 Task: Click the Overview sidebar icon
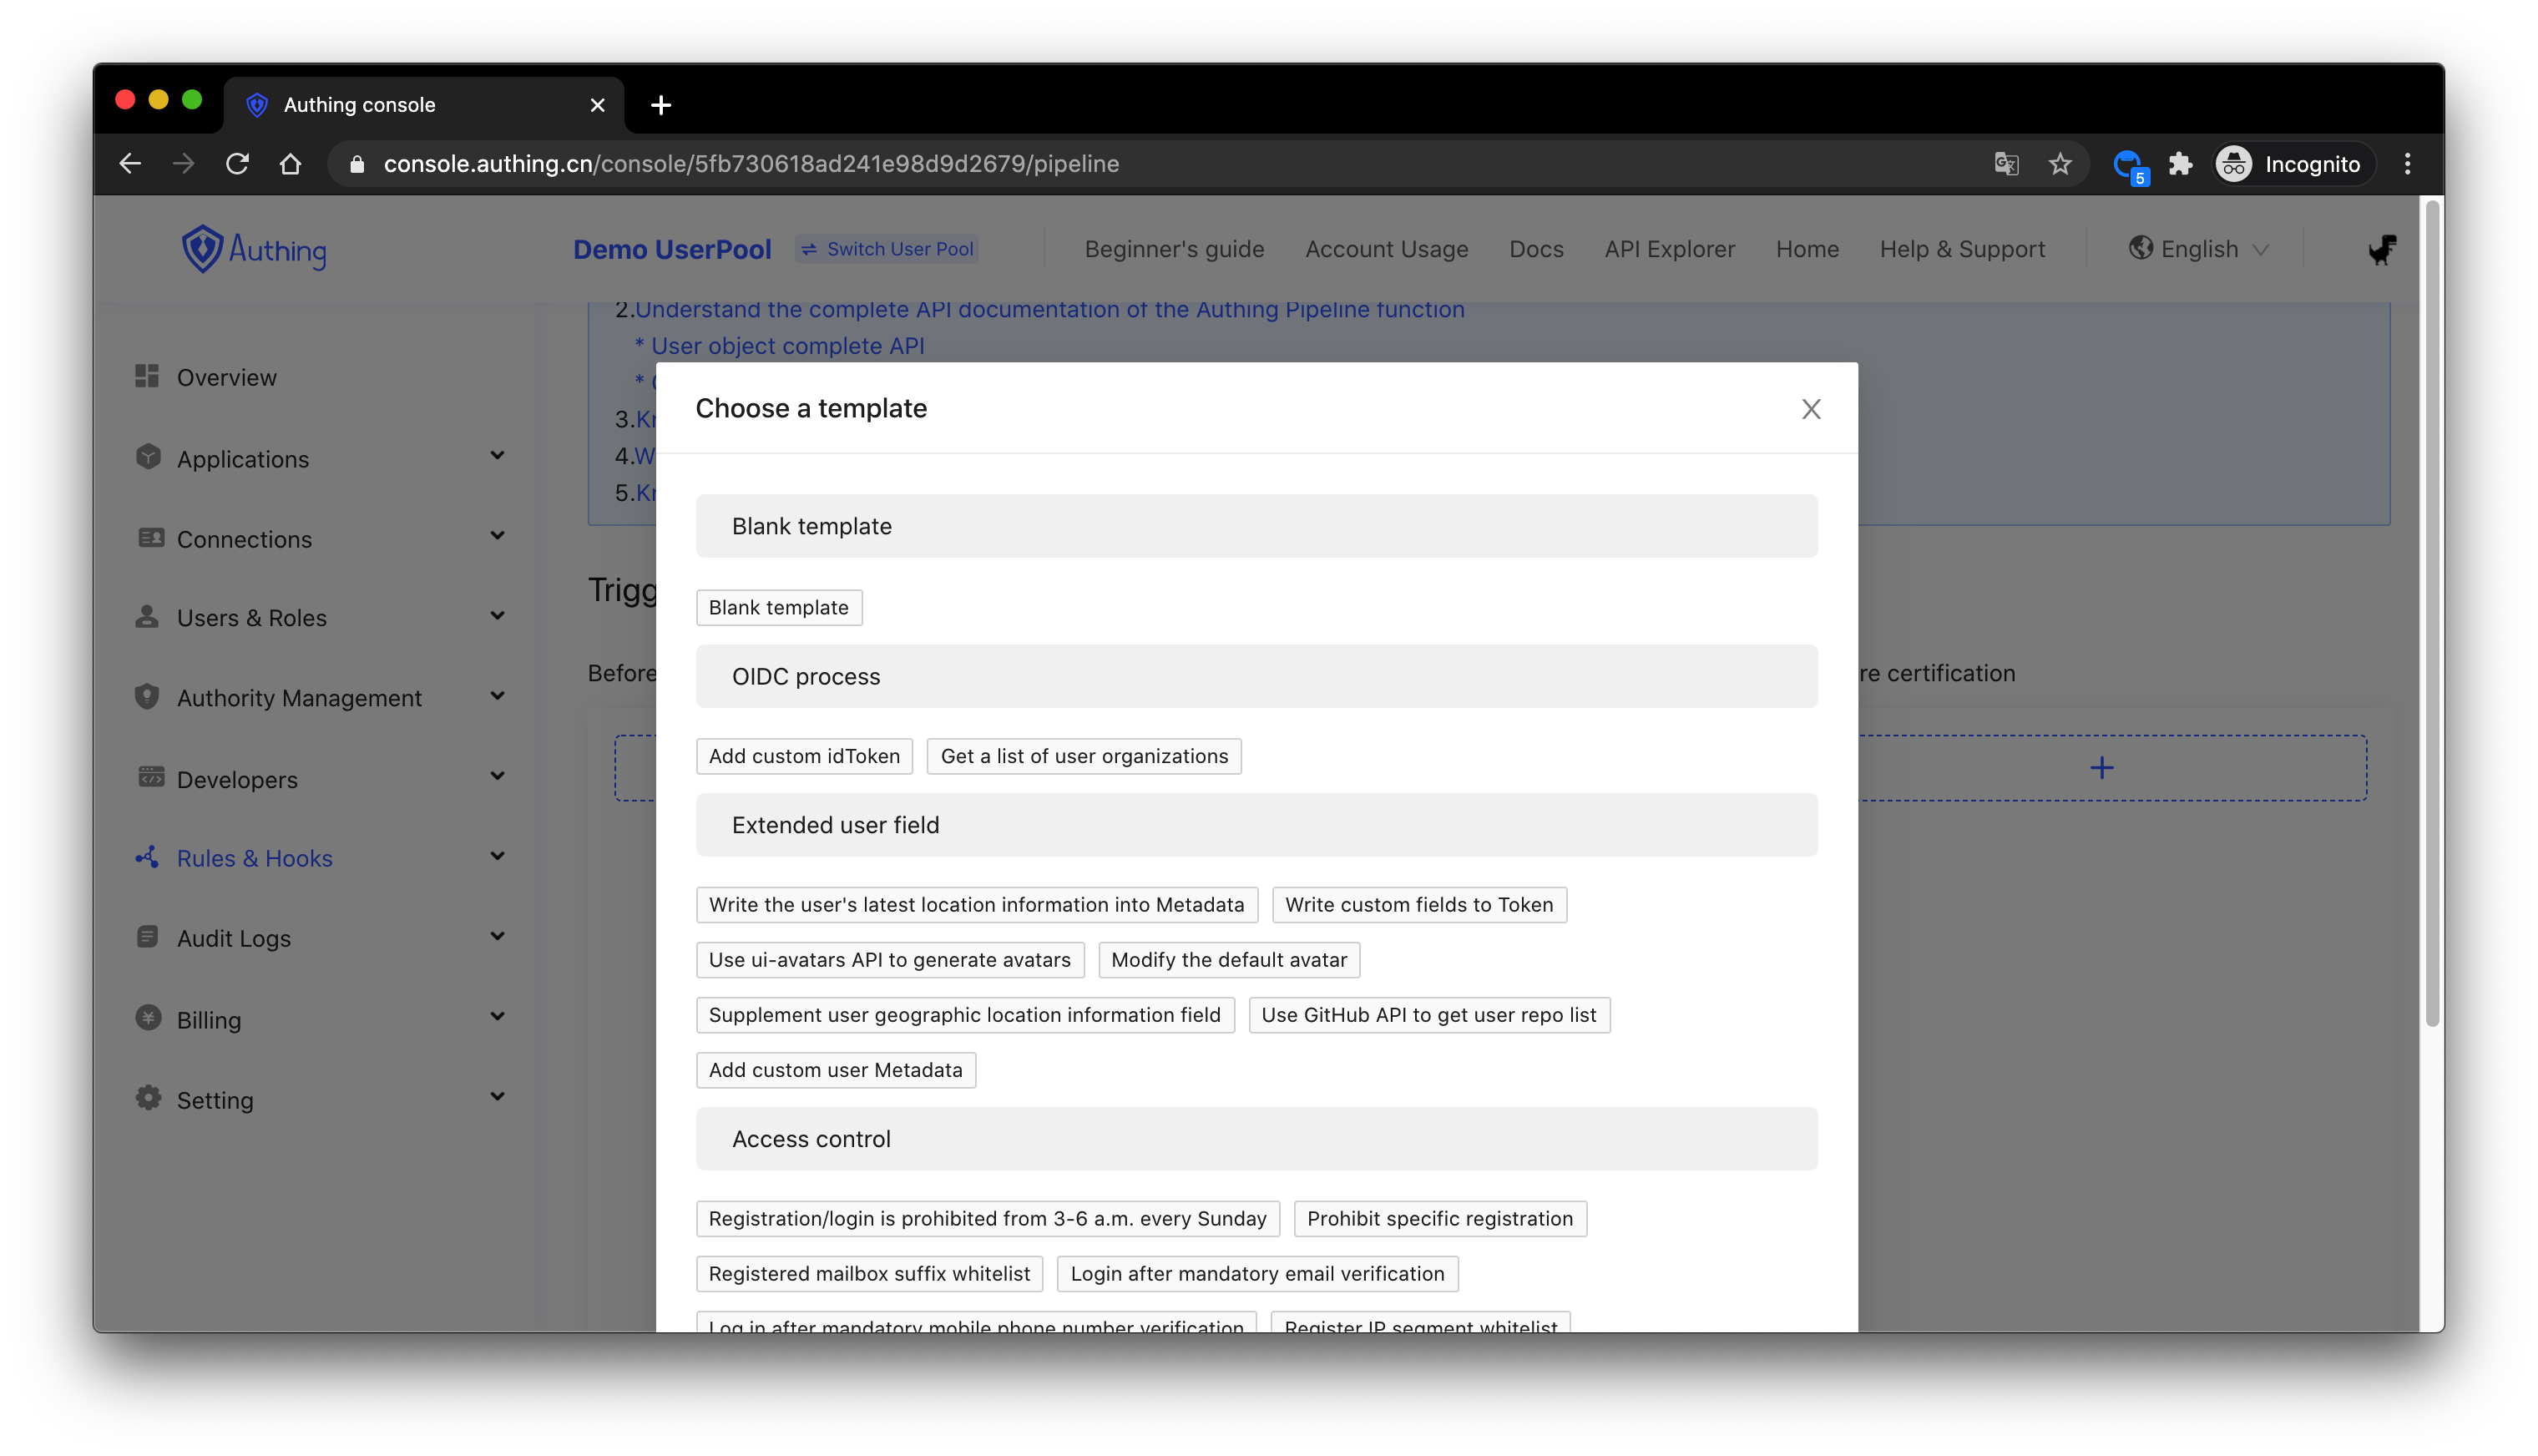(147, 376)
